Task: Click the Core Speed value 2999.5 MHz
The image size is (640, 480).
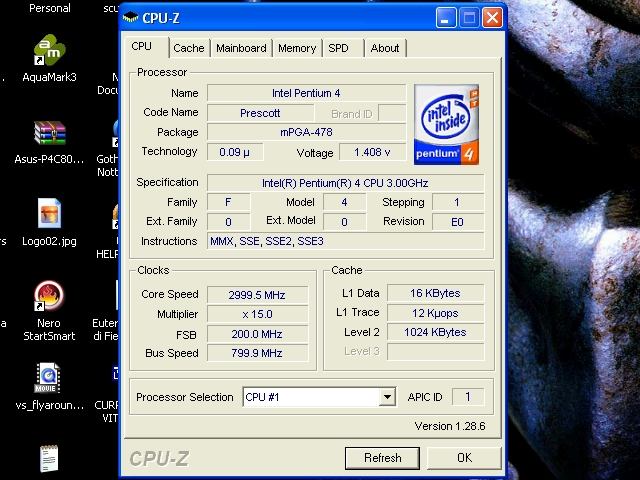Action: tap(257, 295)
